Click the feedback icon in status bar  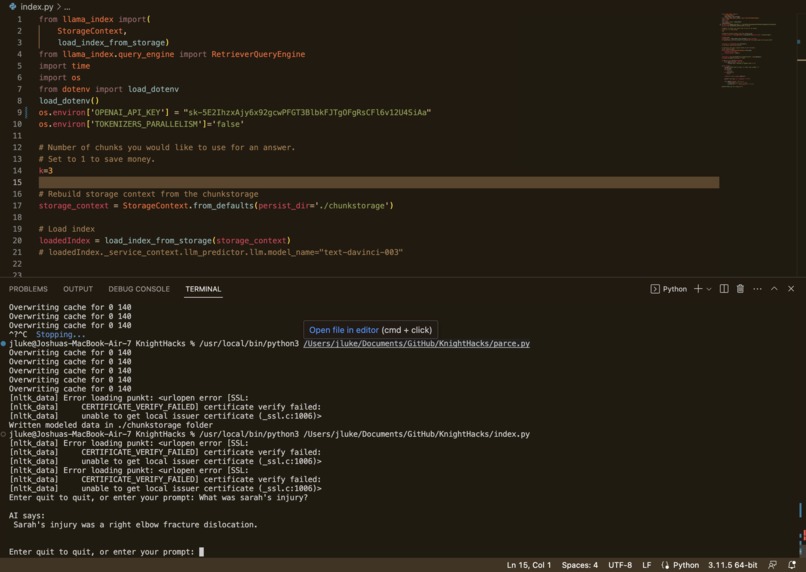click(x=772, y=565)
